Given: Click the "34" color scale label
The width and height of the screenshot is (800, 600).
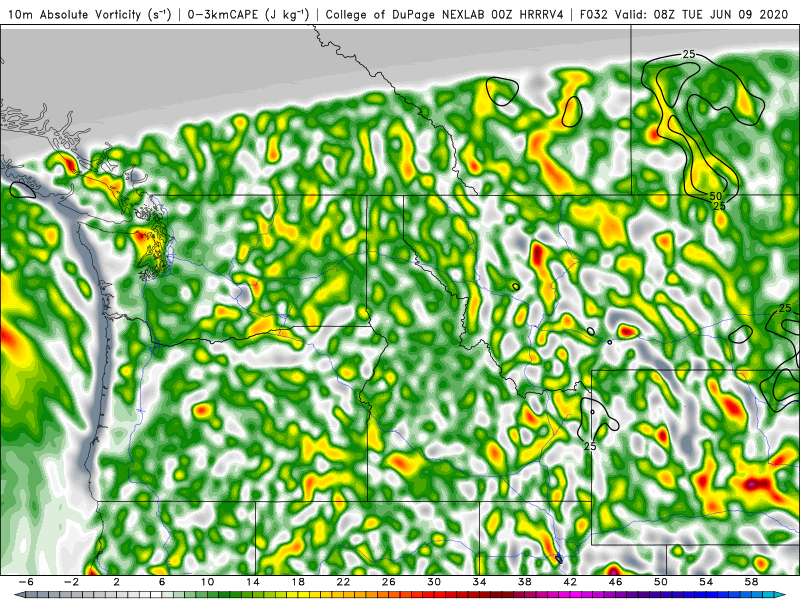Looking at the screenshot, I should [479, 582].
